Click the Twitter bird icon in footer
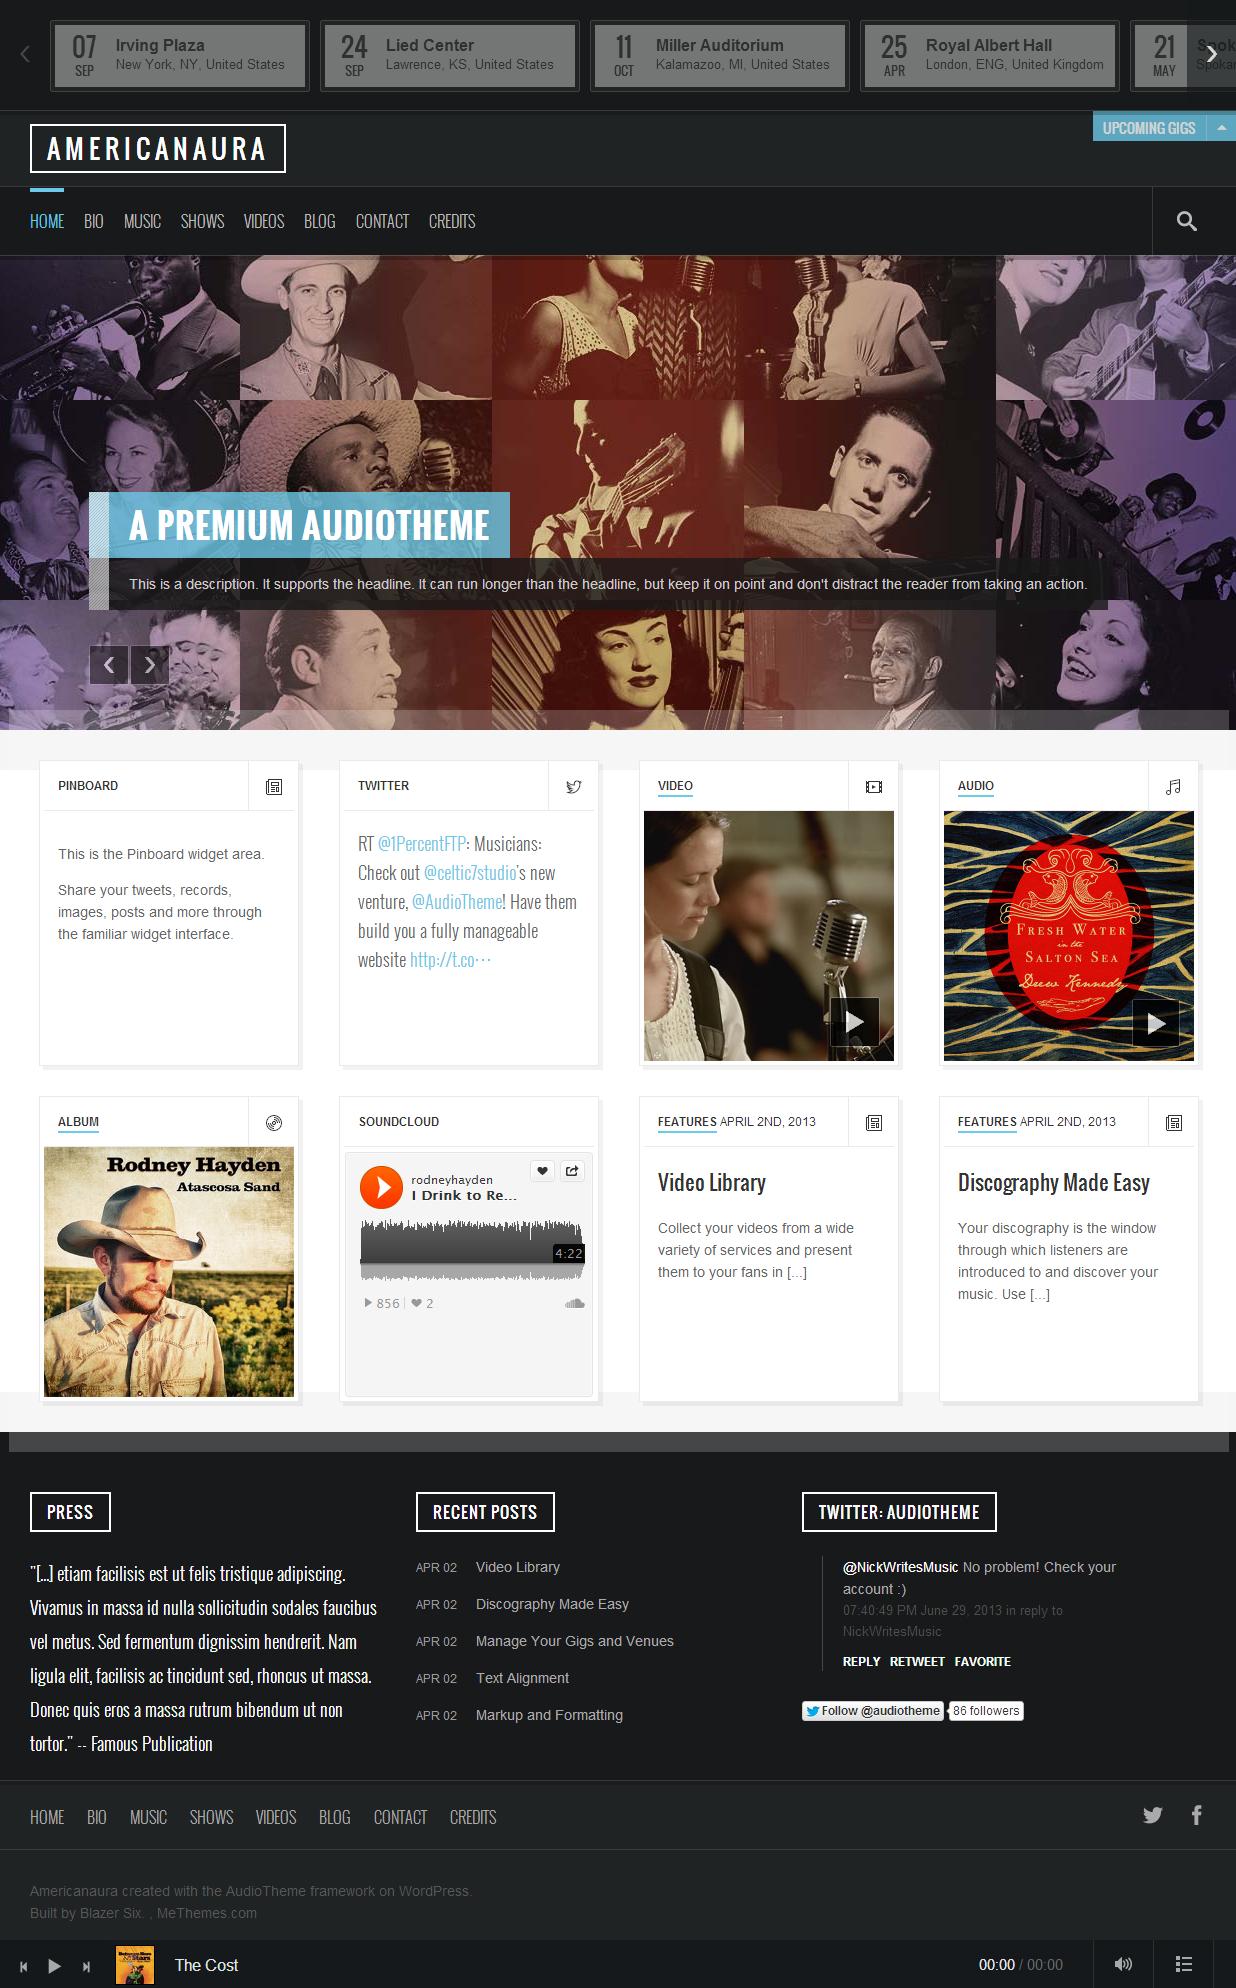 (1153, 1815)
